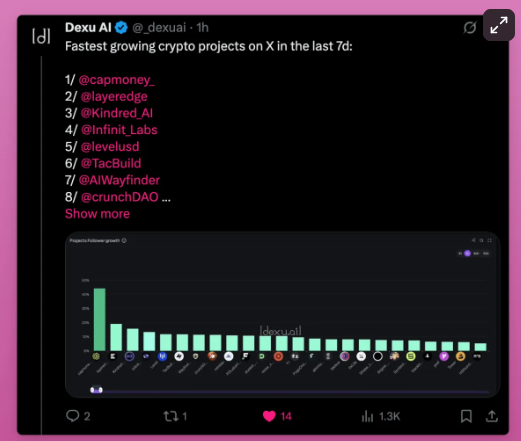This screenshot has width=521, height=441.
Task: Open the follower growth chart image
Action: pyautogui.click(x=282, y=314)
